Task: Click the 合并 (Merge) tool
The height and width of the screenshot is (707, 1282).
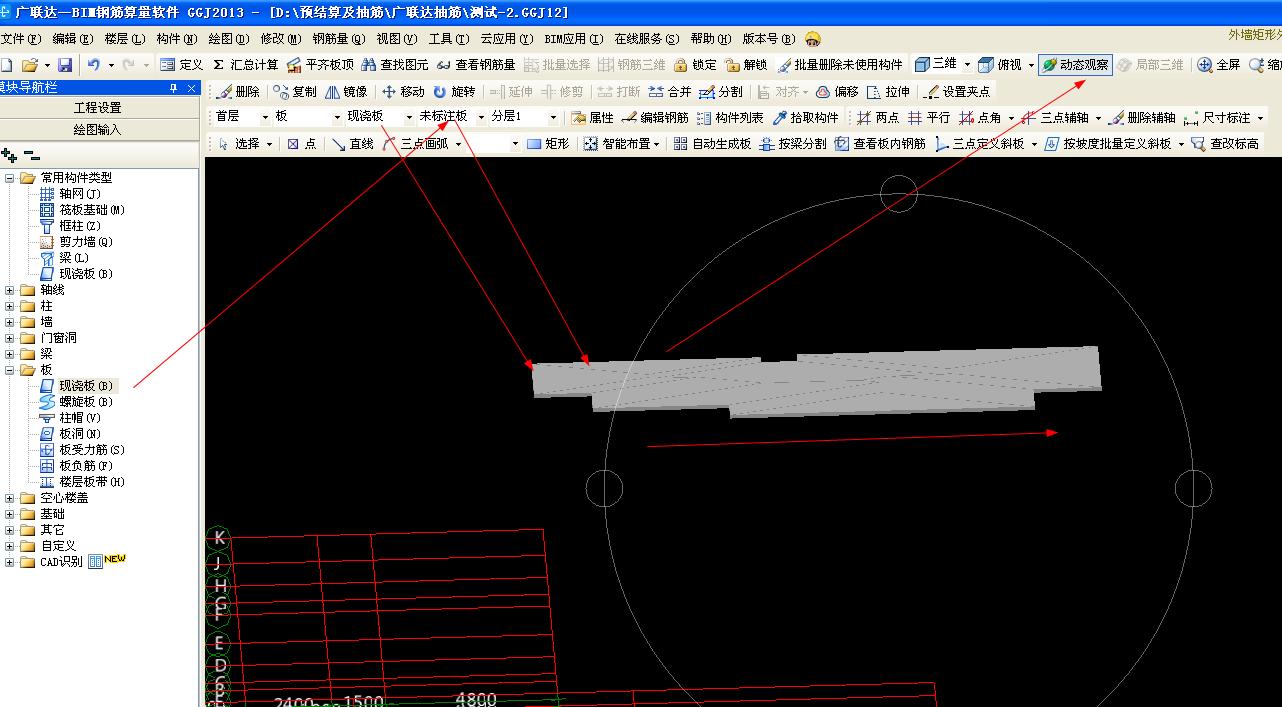Action: [670, 91]
